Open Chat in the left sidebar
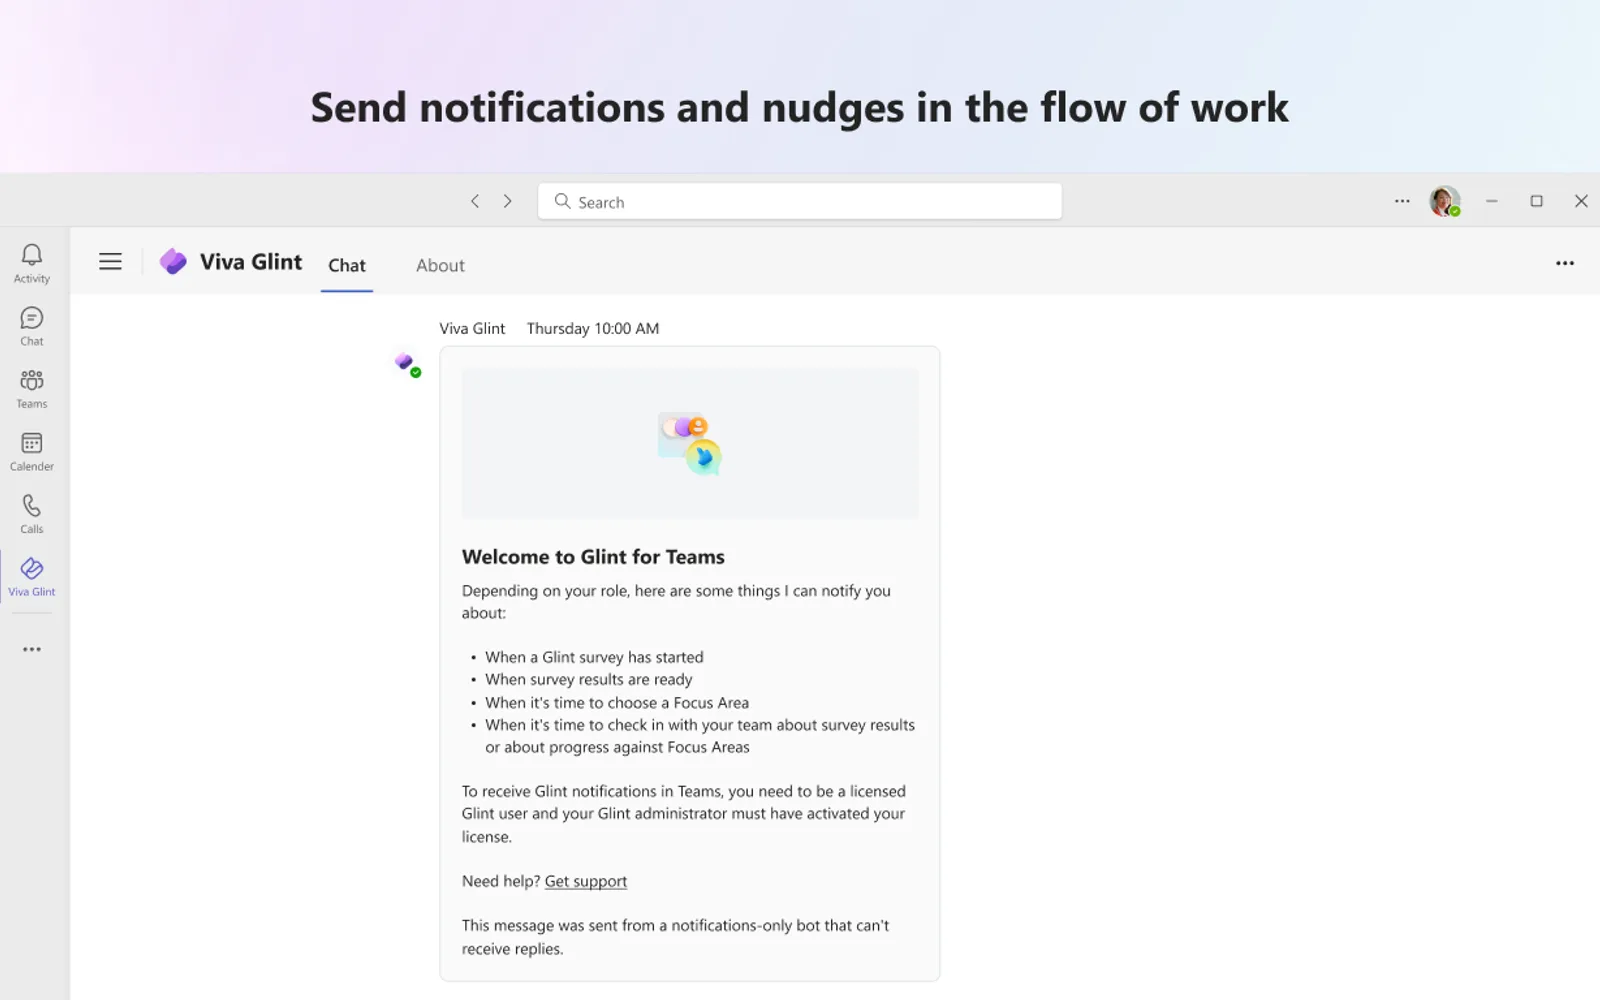 coord(32,327)
